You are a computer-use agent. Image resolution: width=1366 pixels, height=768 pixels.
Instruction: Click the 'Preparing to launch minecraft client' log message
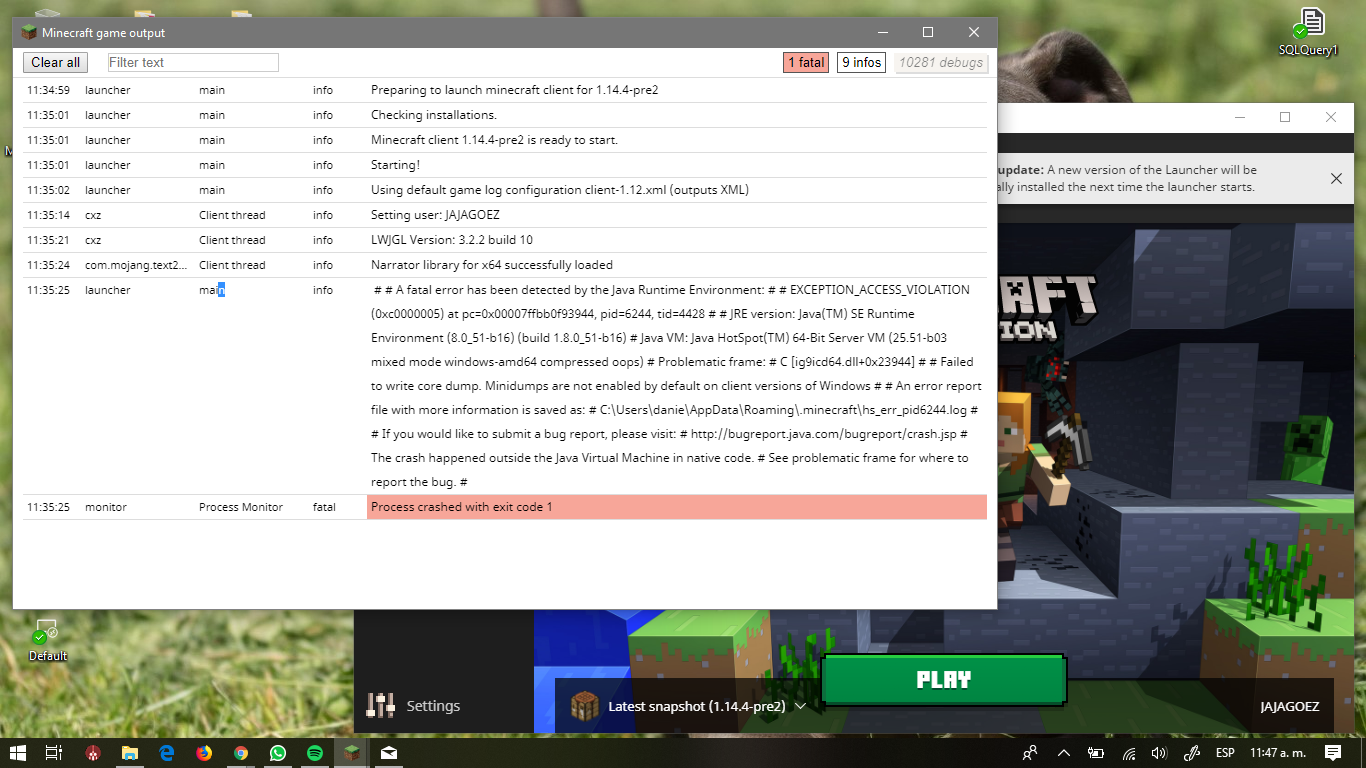click(515, 90)
